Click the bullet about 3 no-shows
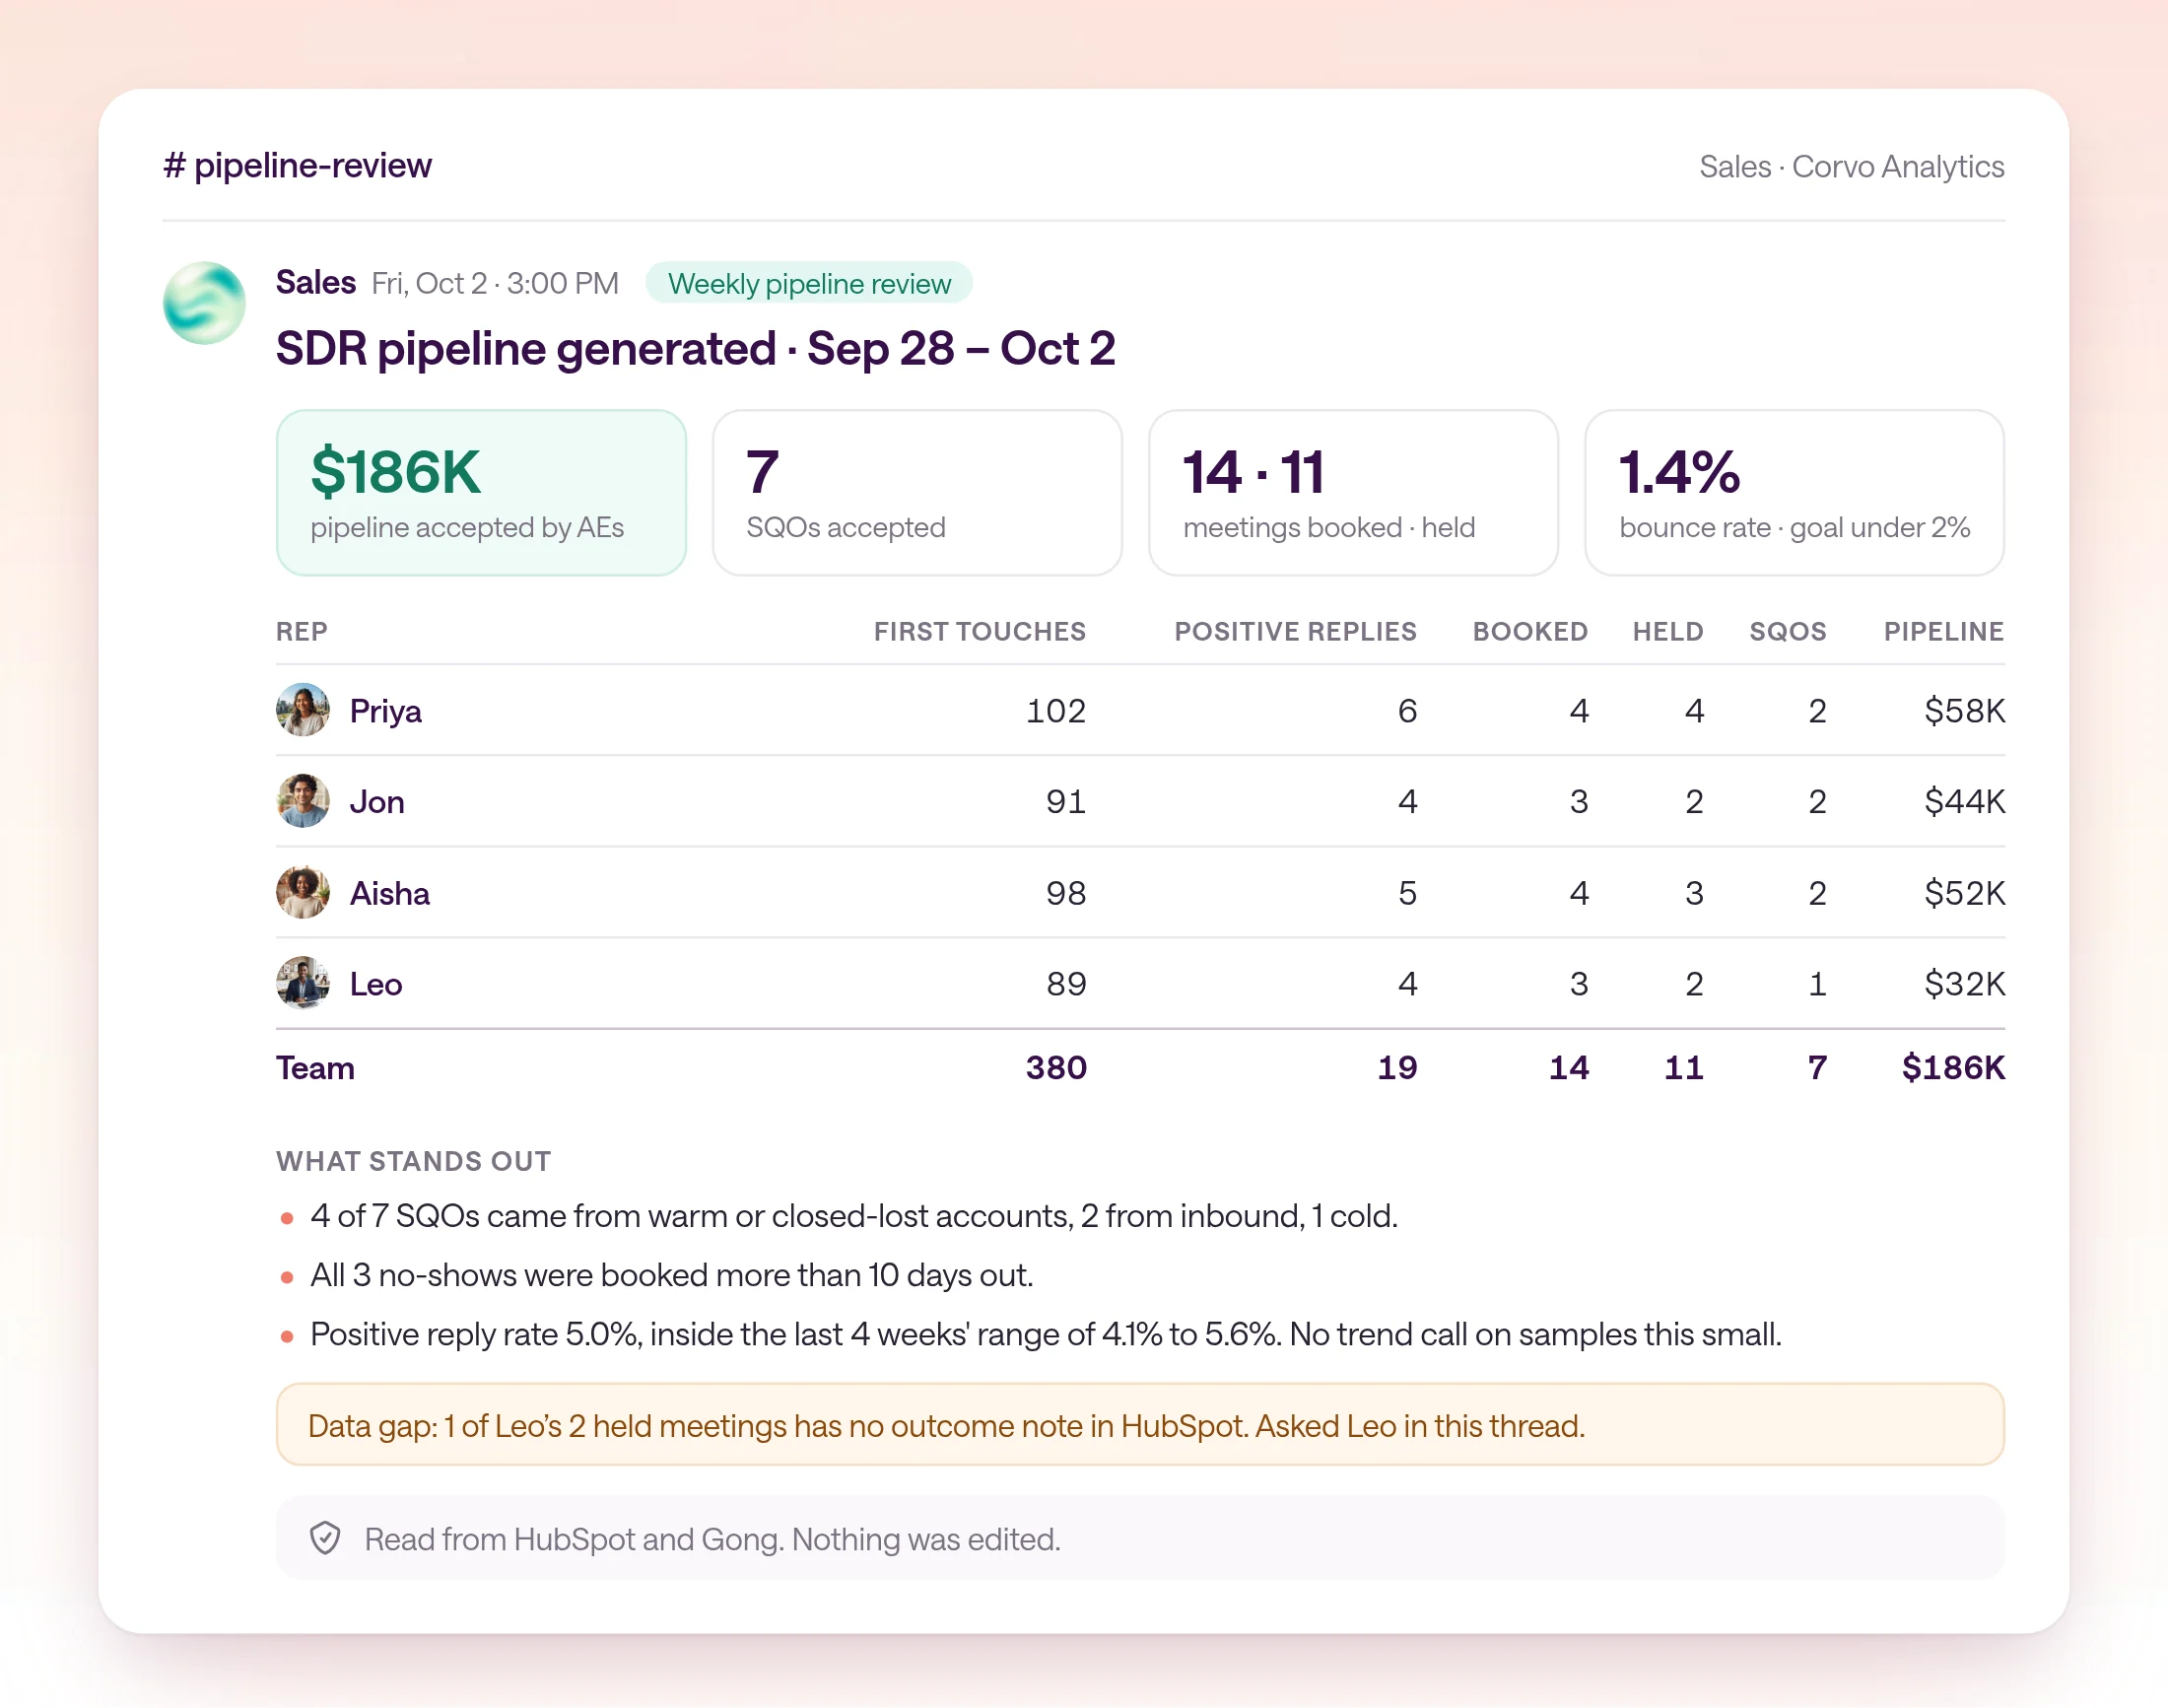The height and width of the screenshot is (1708, 2168). [x=671, y=1275]
